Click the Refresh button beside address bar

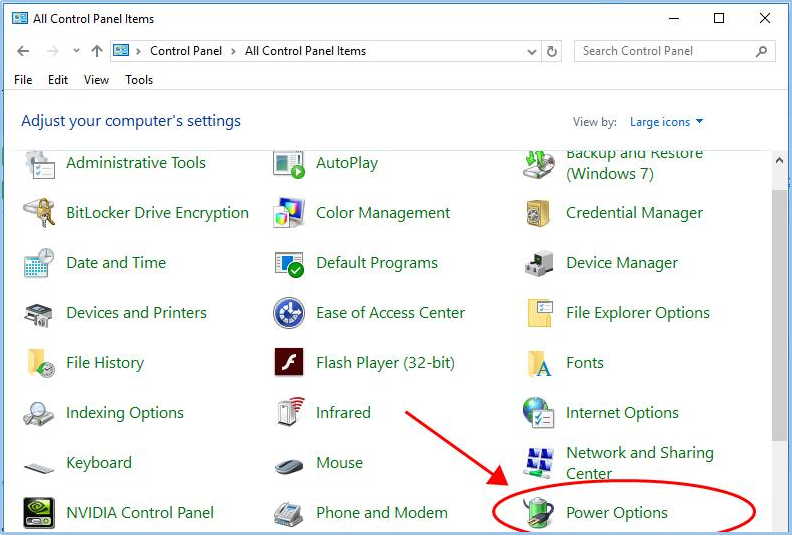553,51
